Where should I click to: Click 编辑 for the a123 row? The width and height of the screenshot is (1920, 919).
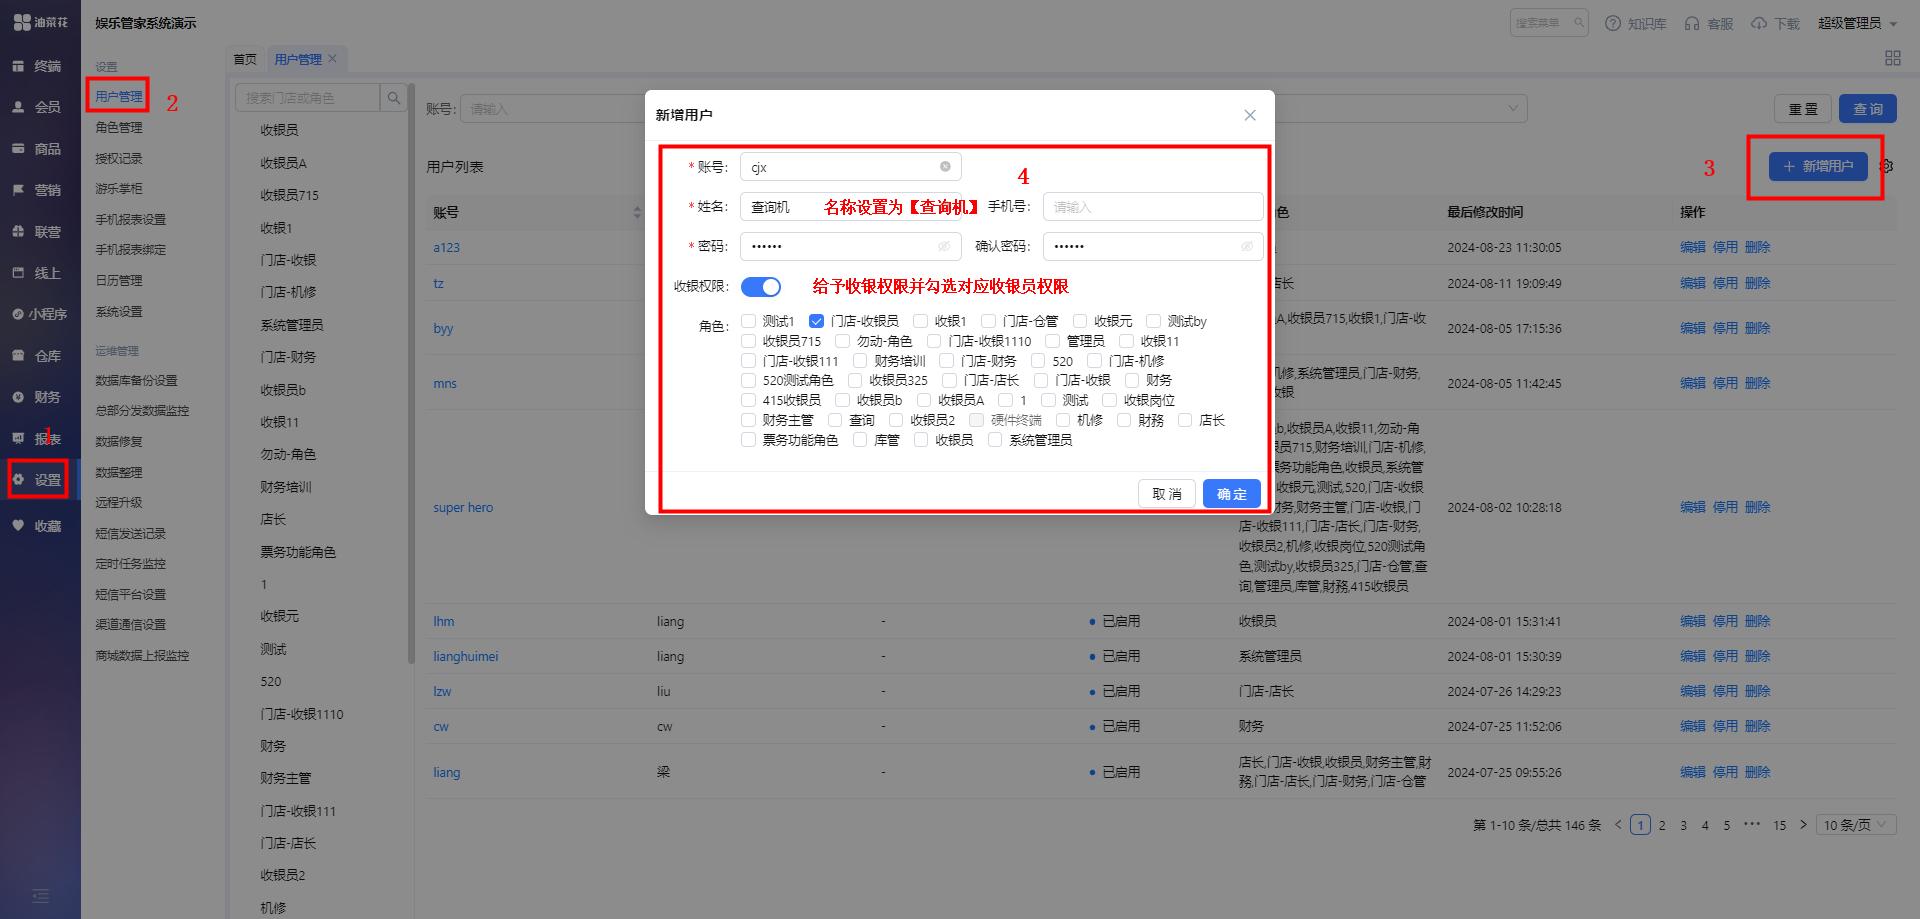pyautogui.click(x=1693, y=247)
